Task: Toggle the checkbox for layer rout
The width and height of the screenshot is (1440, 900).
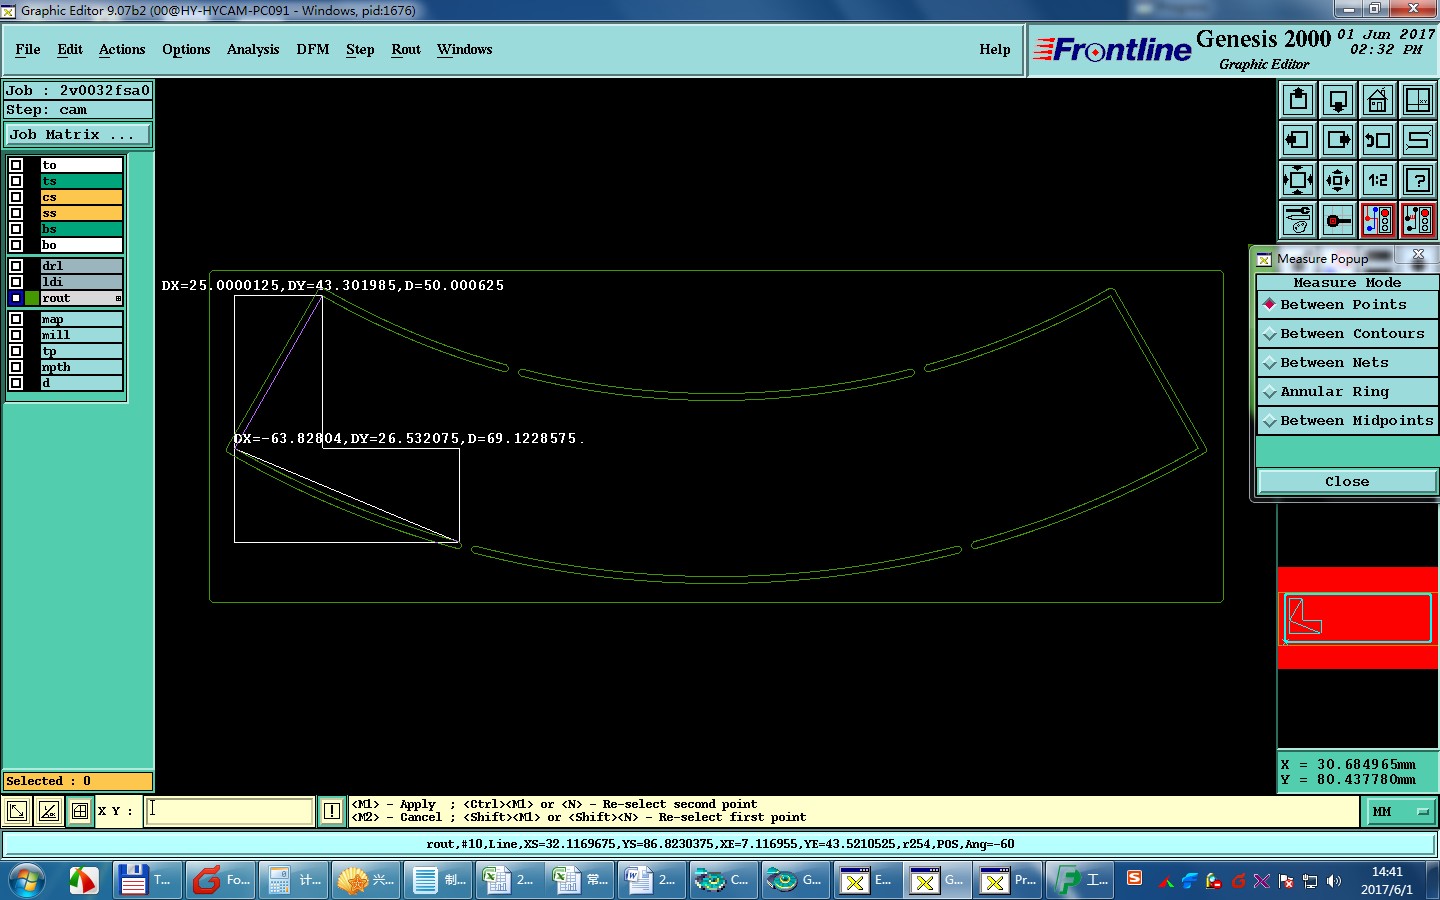Action: [x=16, y=298]
